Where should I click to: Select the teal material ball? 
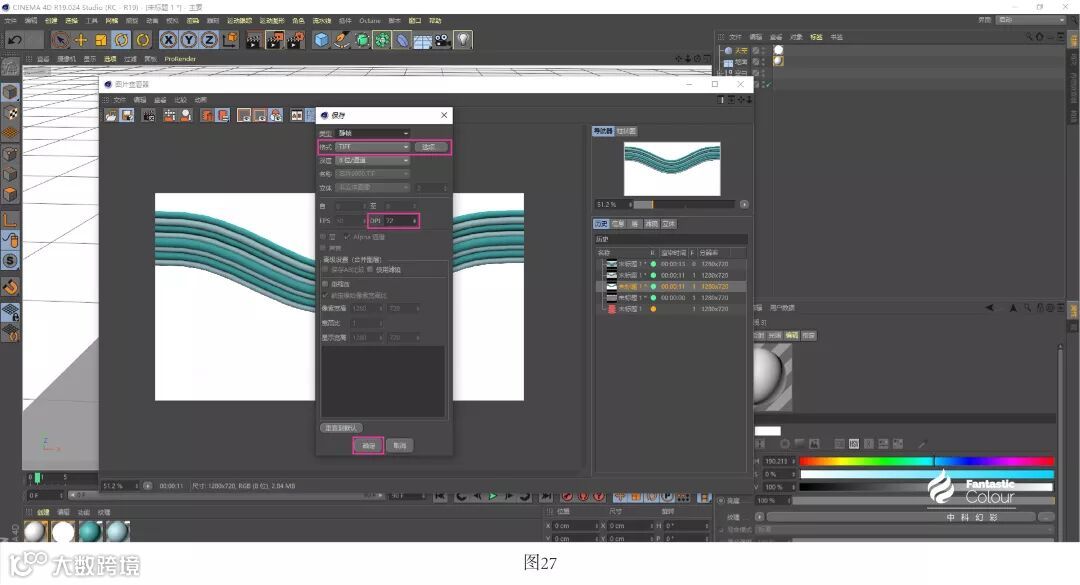[x=90, y=531]
